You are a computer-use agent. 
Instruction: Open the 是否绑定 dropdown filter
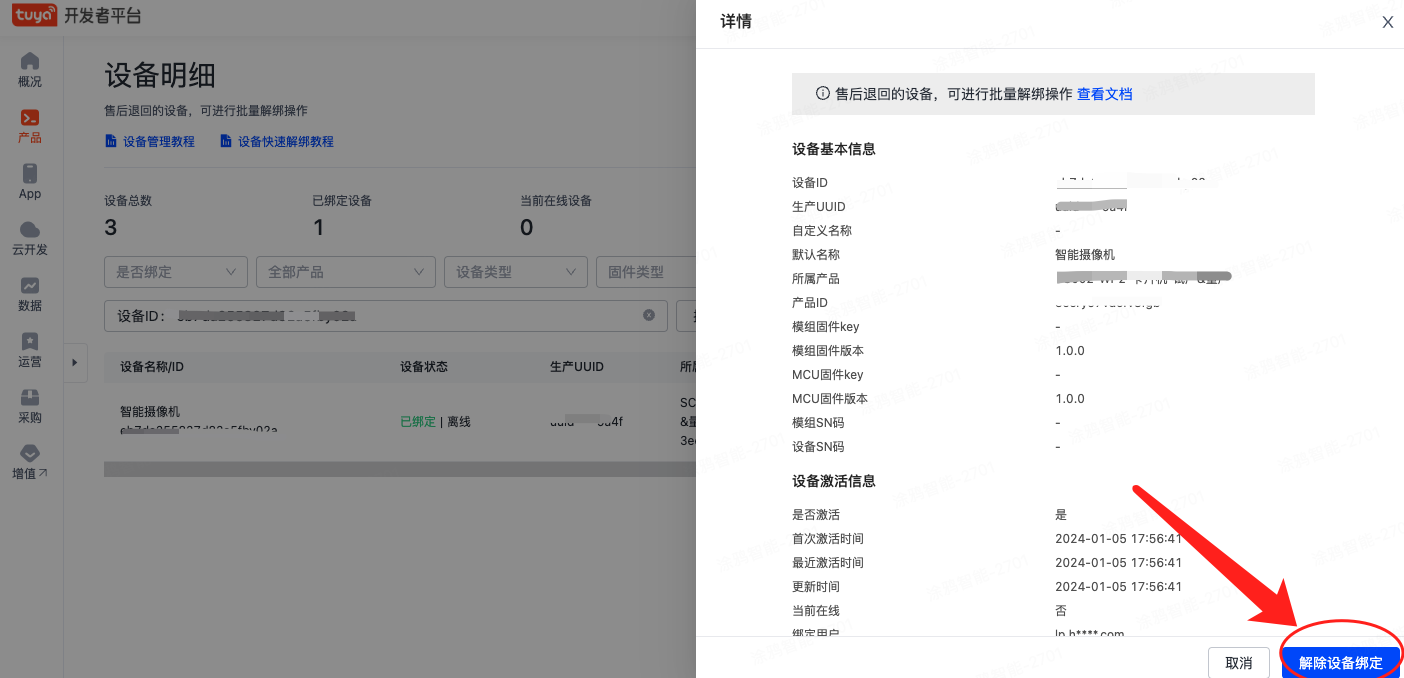point(176,272)
